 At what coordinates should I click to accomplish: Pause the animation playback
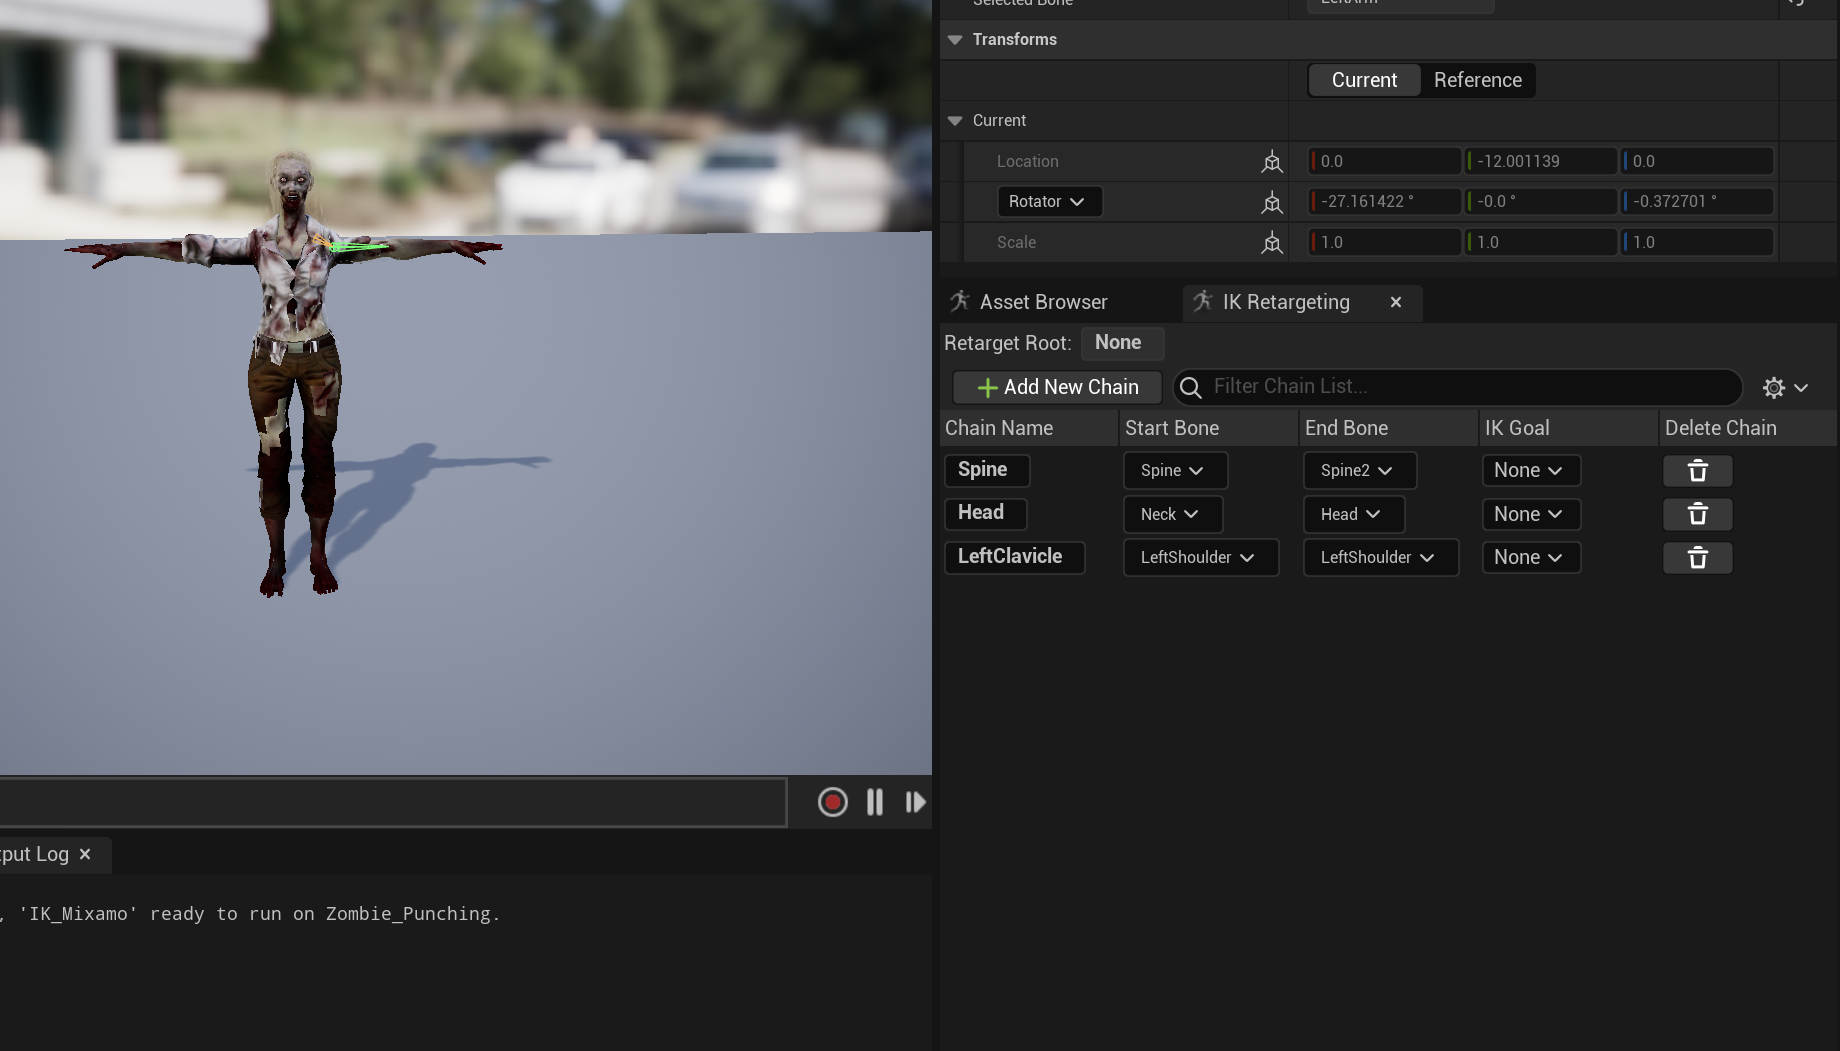tap(875, 802)
